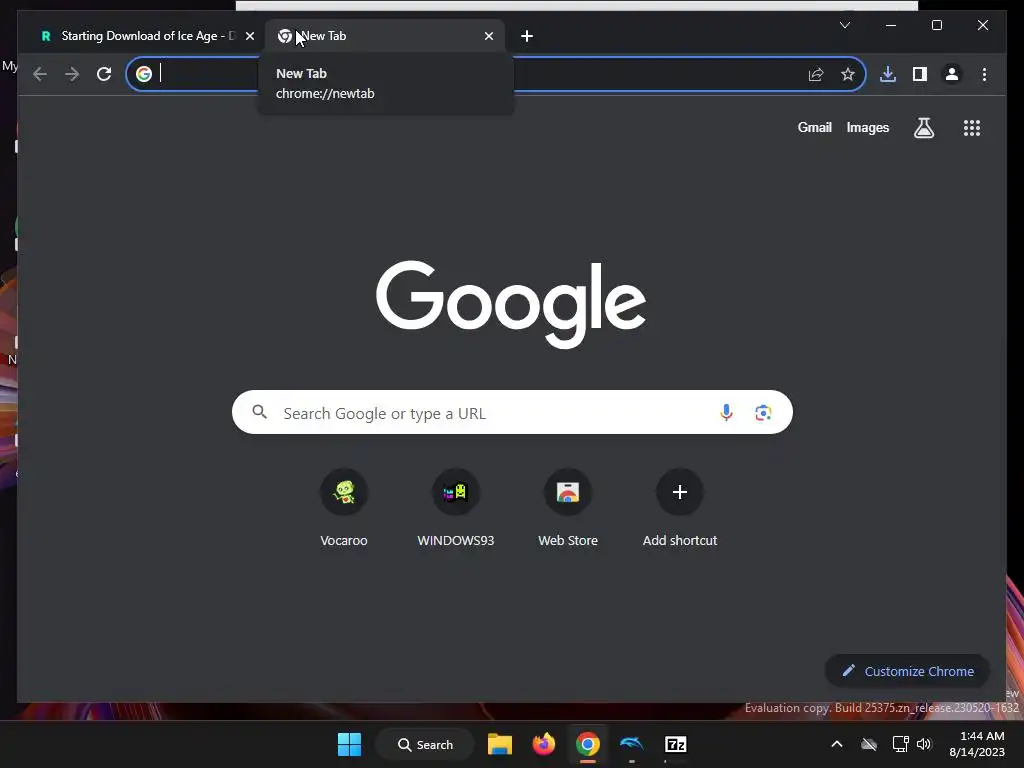Screen dimensions: 1024x768
Task: Bookmark this tab with the star icon
Action: click(848, 74)
